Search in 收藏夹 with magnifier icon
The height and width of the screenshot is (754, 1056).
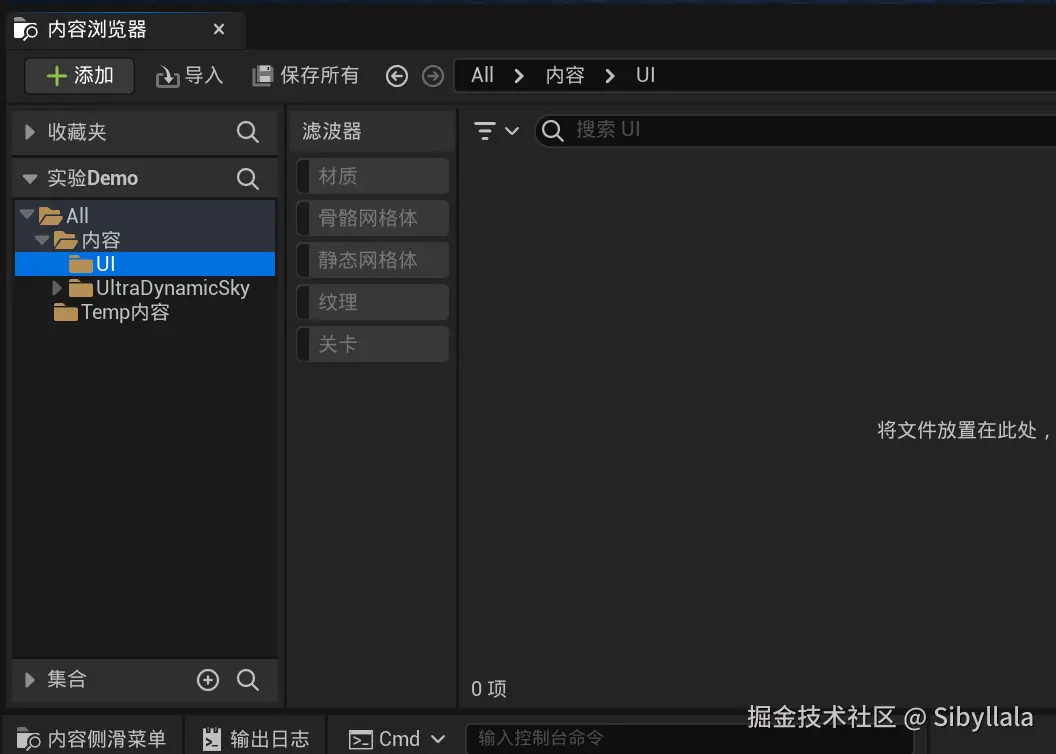pos(248,132)
